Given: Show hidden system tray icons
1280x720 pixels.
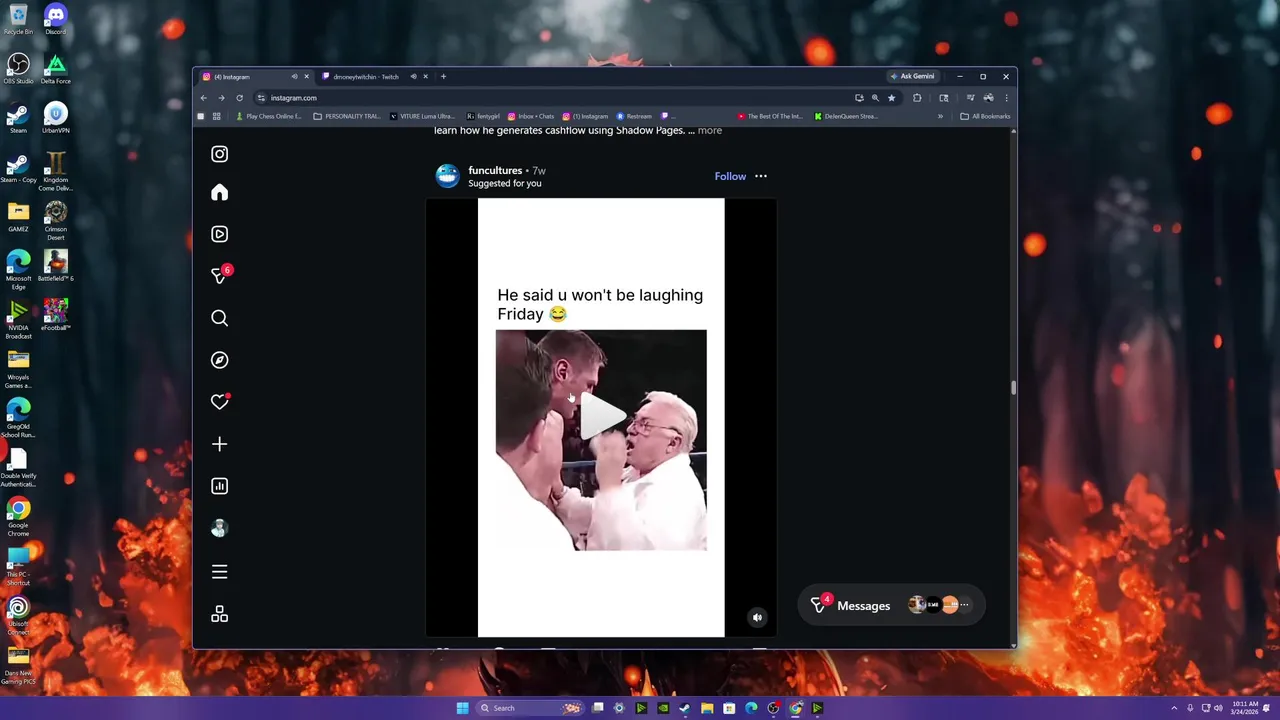Looking at the screenshot, I should [x=1175, y=708].
